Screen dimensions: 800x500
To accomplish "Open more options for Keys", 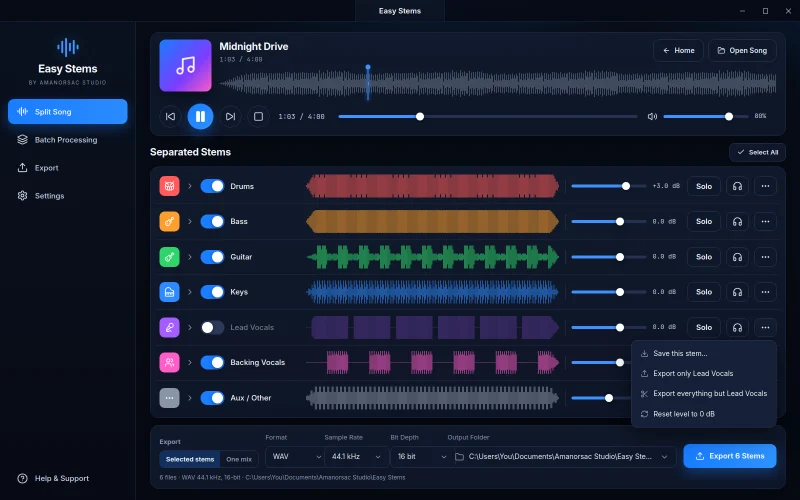I will 765,292.
